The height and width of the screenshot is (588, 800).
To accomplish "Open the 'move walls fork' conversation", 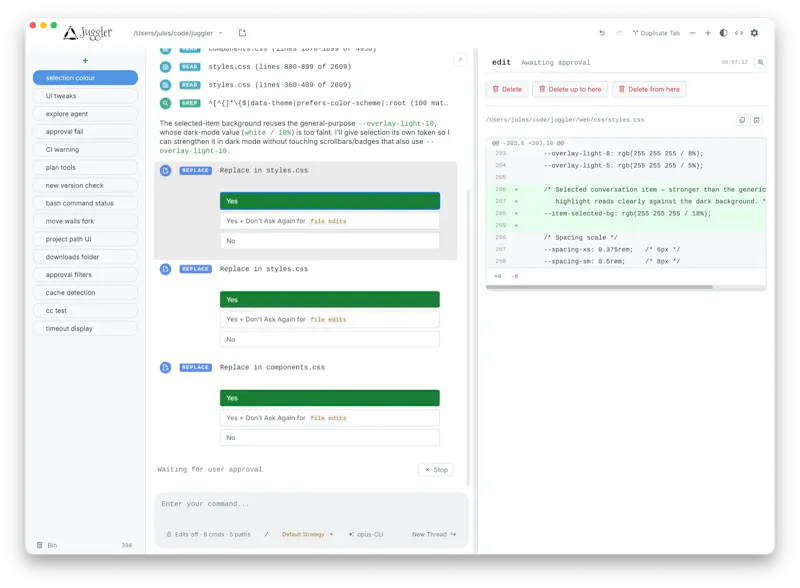I will [x=85, y=221].
